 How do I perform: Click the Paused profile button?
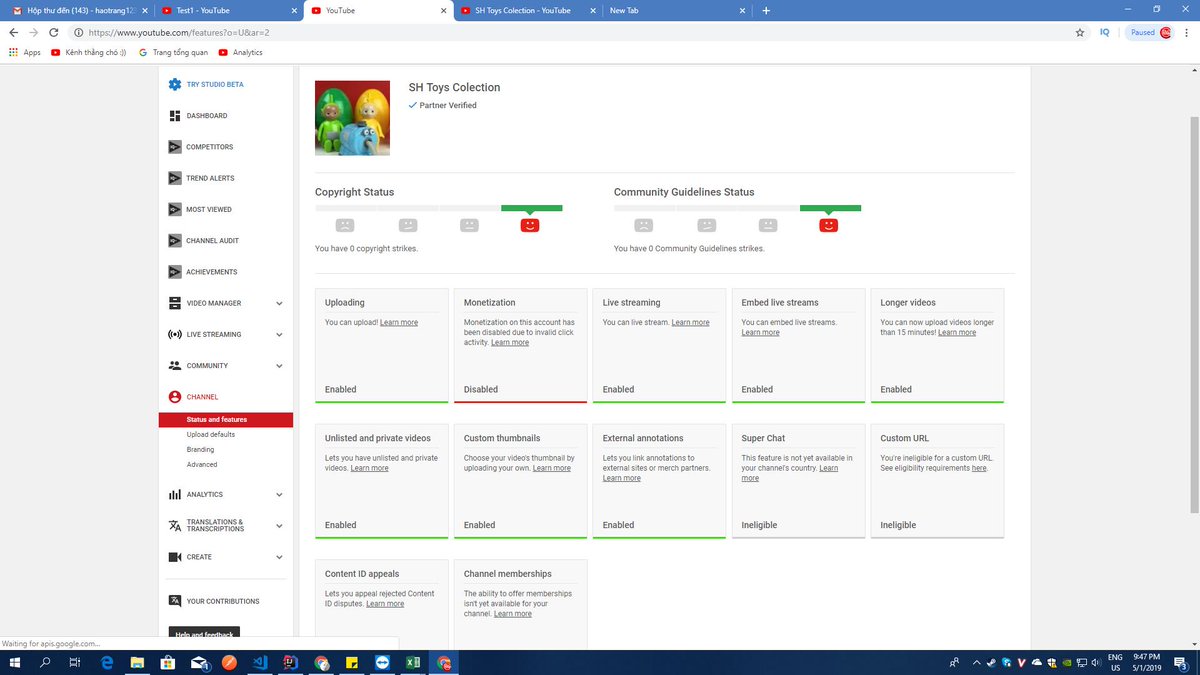[1150, 32]
